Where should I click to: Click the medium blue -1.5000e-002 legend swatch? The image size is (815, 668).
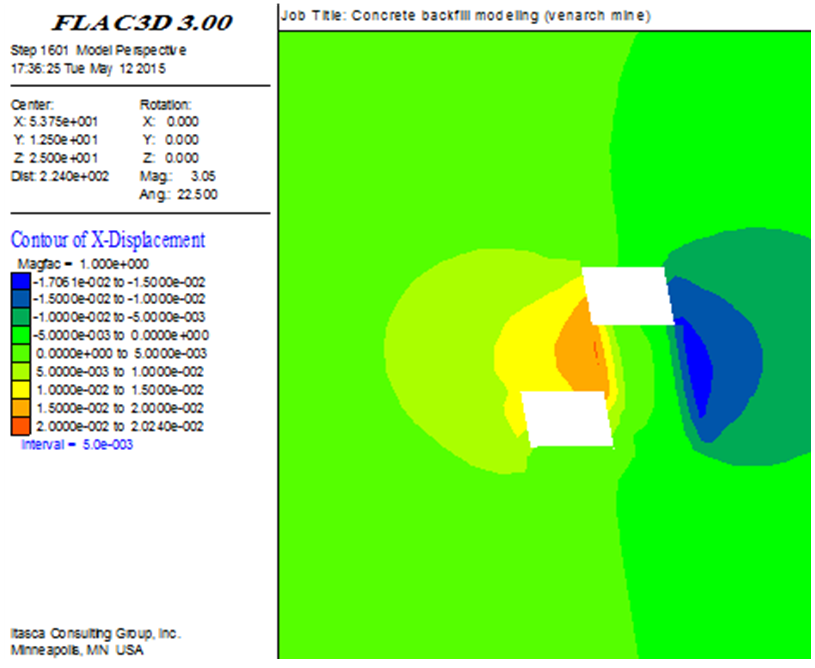21,298
